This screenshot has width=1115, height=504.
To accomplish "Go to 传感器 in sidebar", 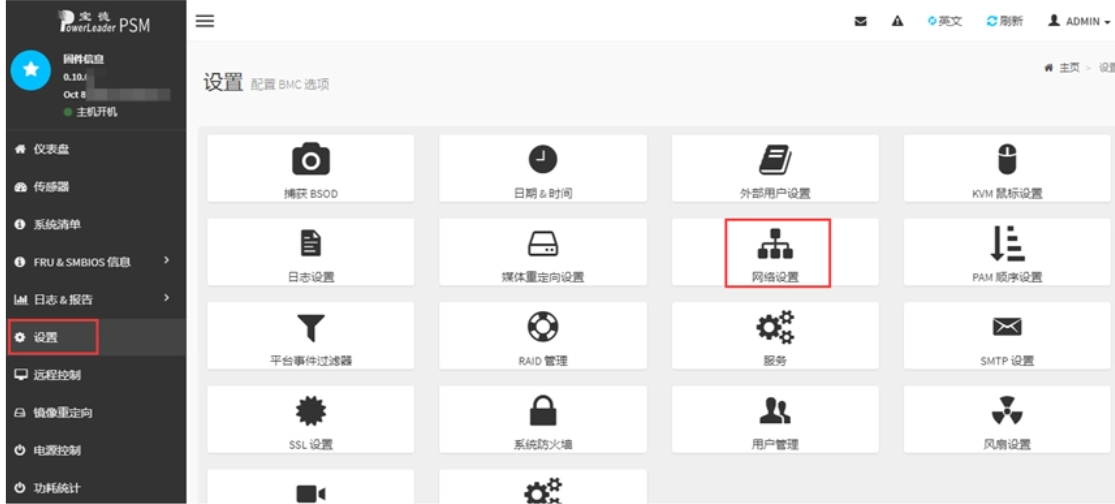I will (96, 187).
